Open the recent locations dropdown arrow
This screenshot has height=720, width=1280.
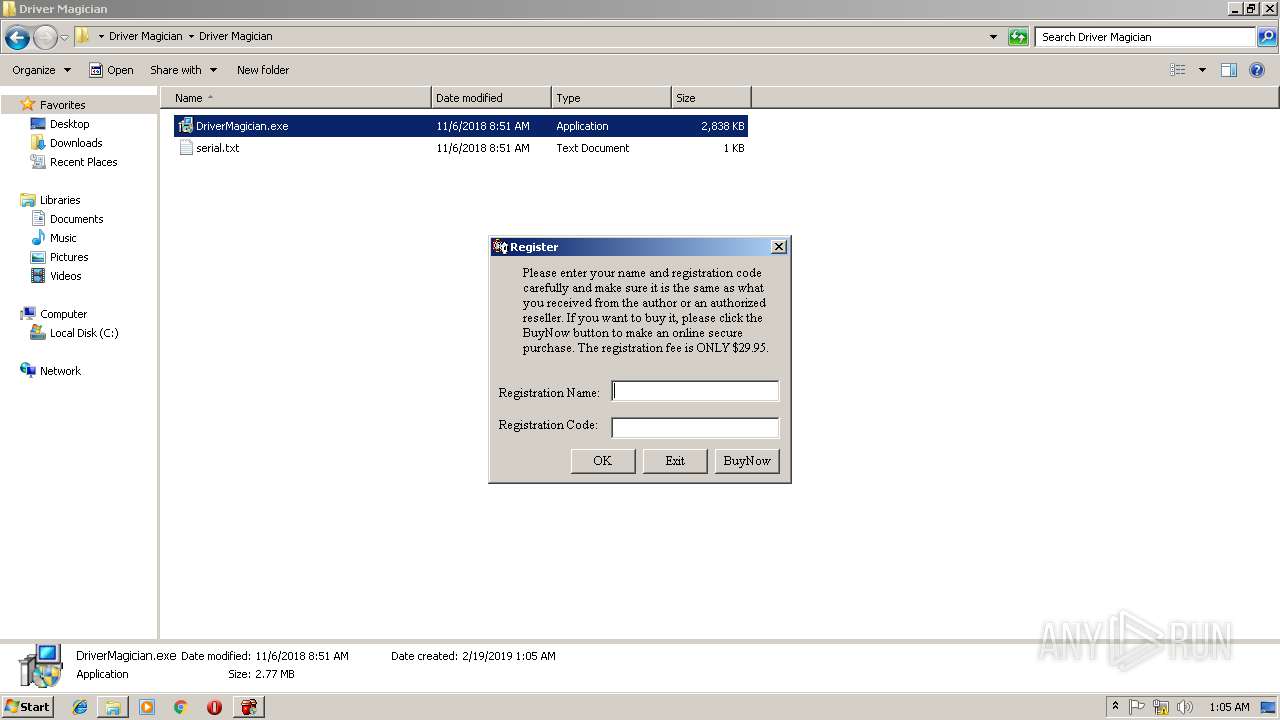(x=64, y=38)
